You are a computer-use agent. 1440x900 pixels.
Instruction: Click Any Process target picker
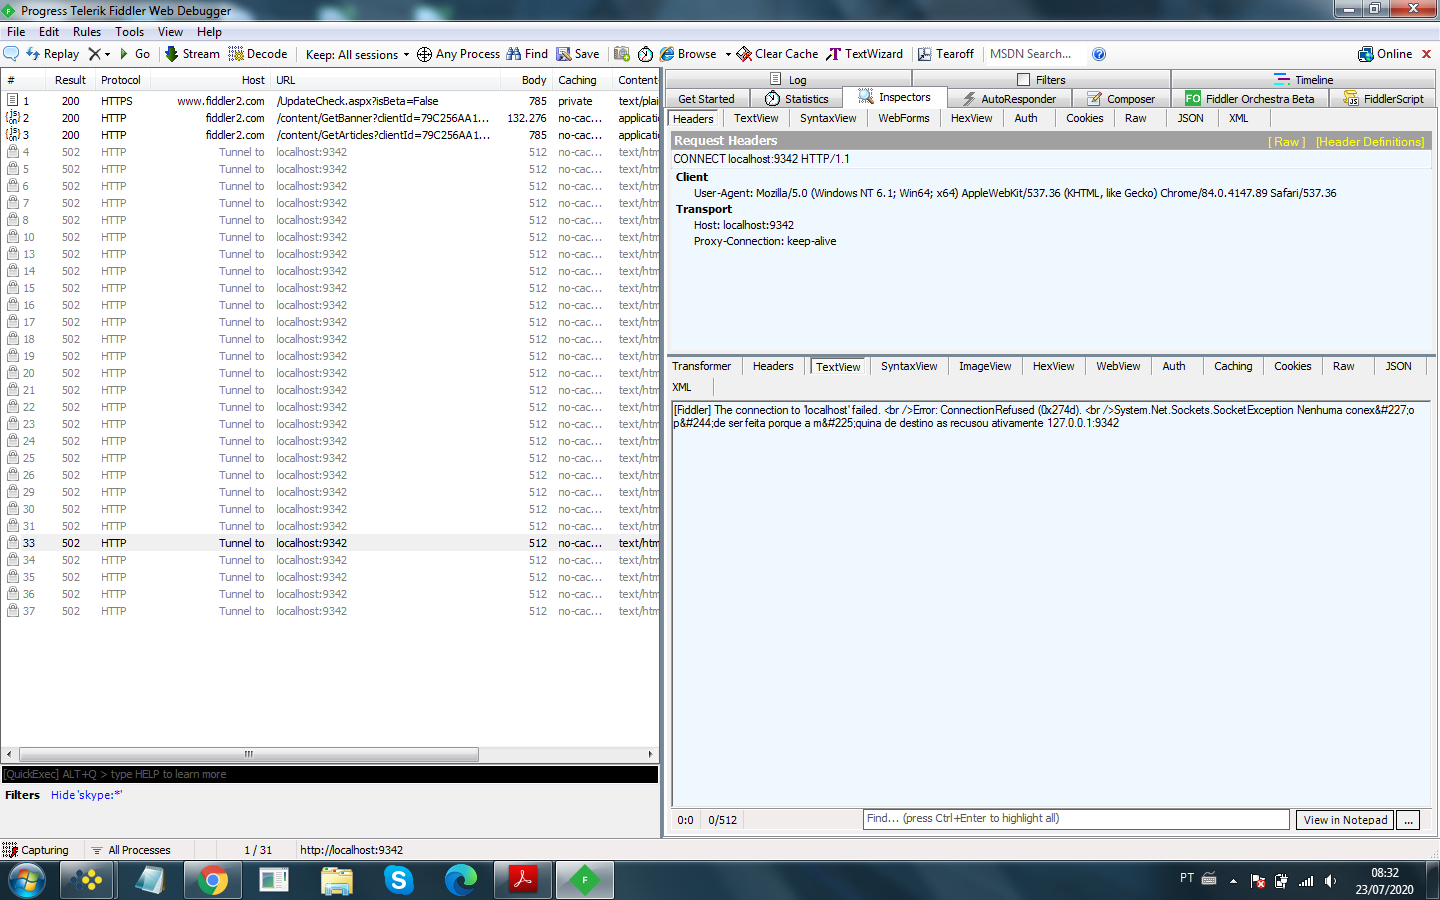click(458, 54)
